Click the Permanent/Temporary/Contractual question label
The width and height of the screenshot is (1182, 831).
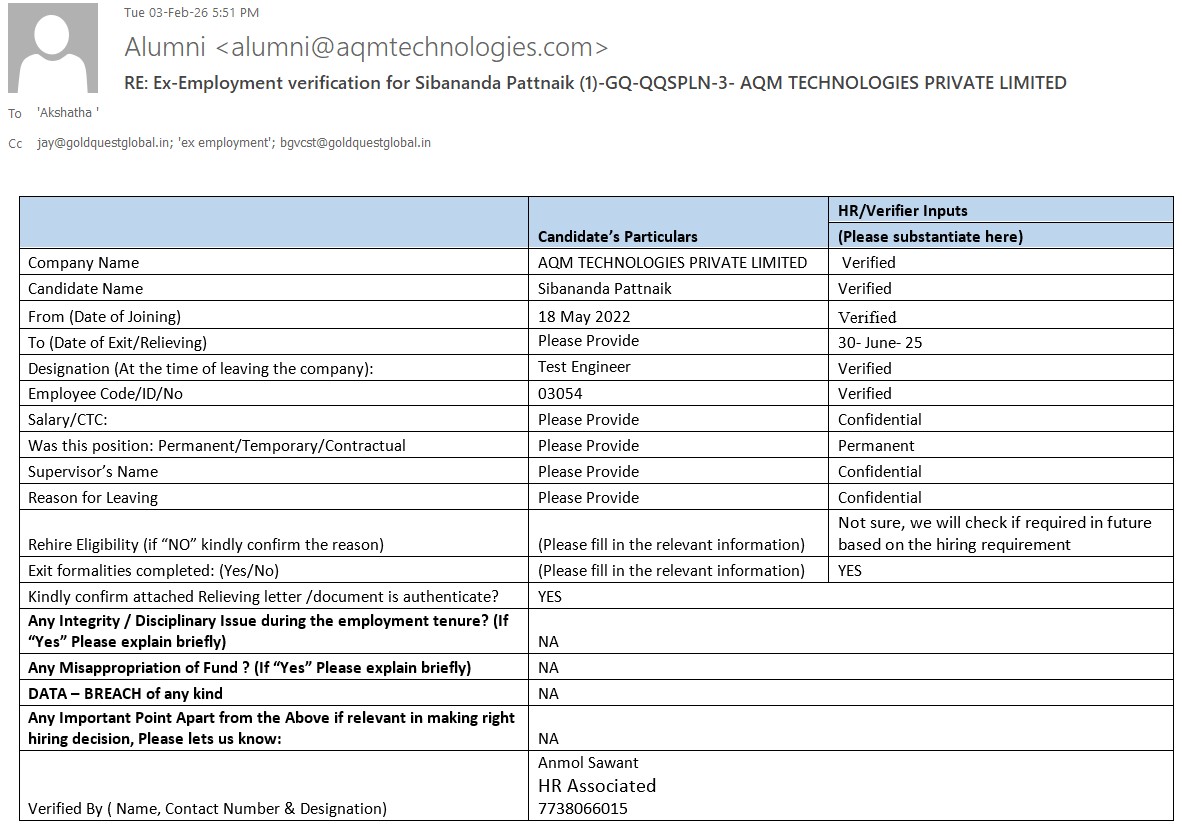click(x=216, y=446)
